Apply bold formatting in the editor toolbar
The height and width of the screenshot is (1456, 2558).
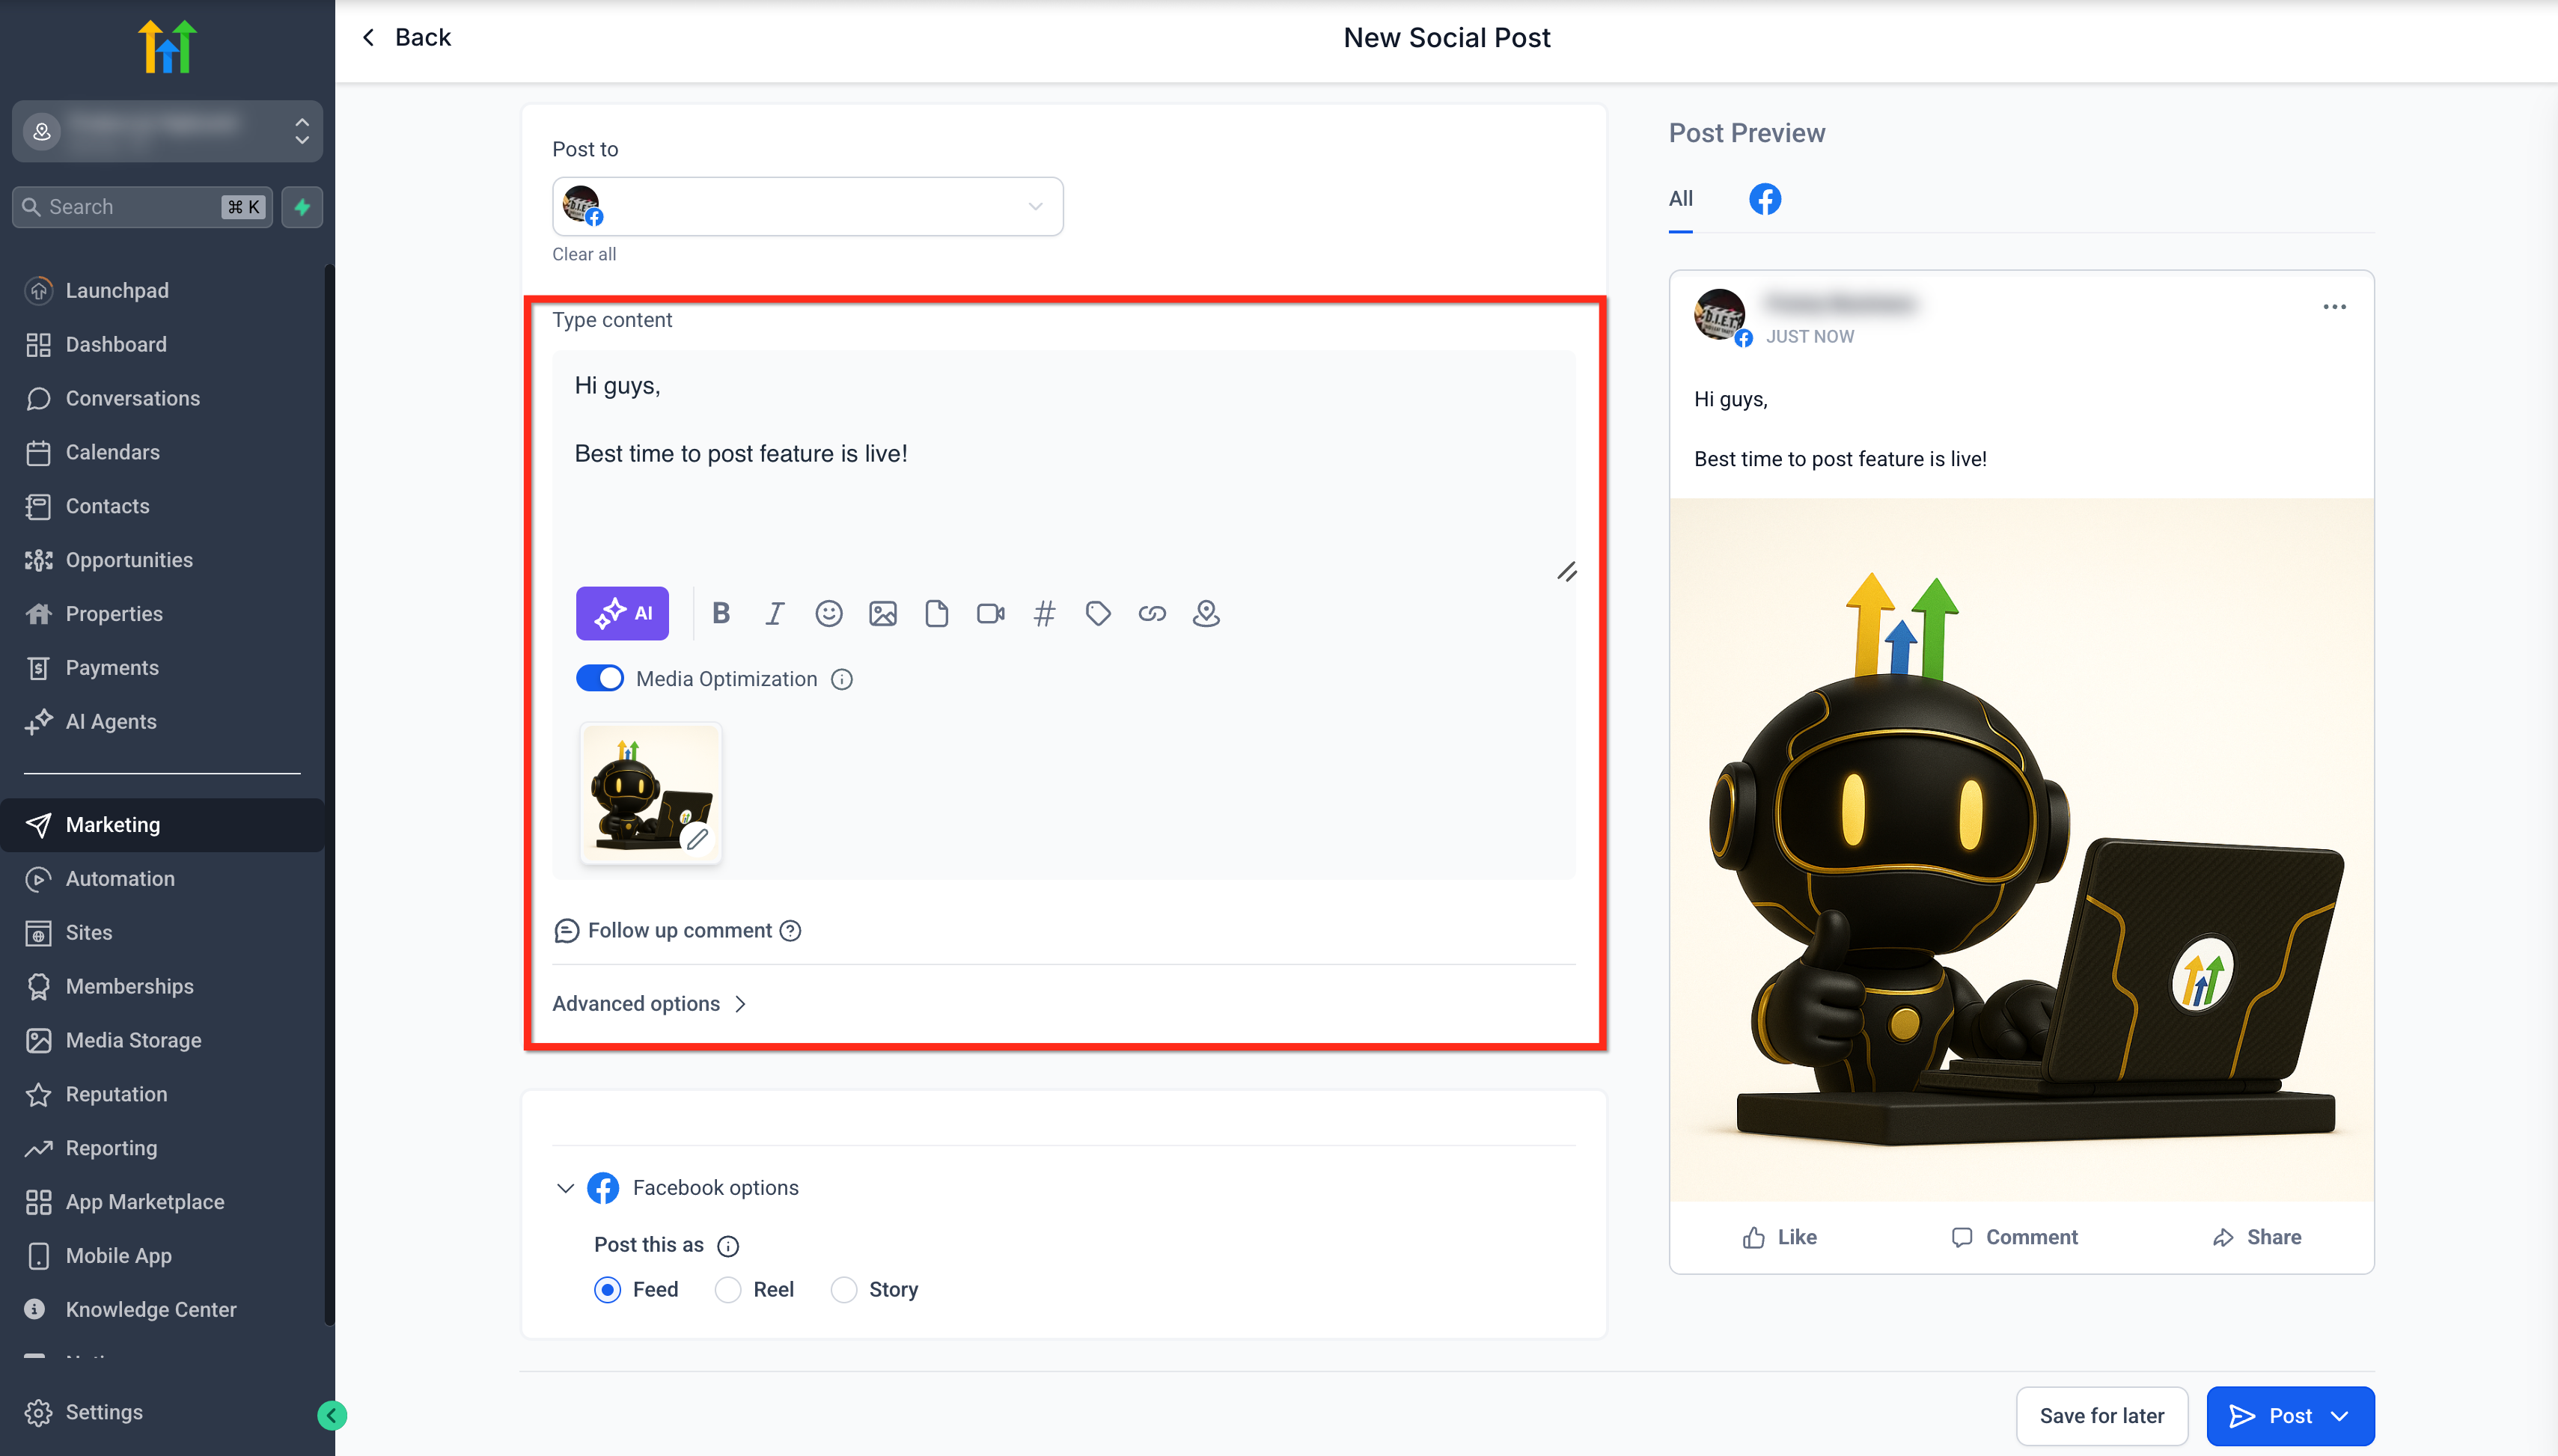coord(721,613)
